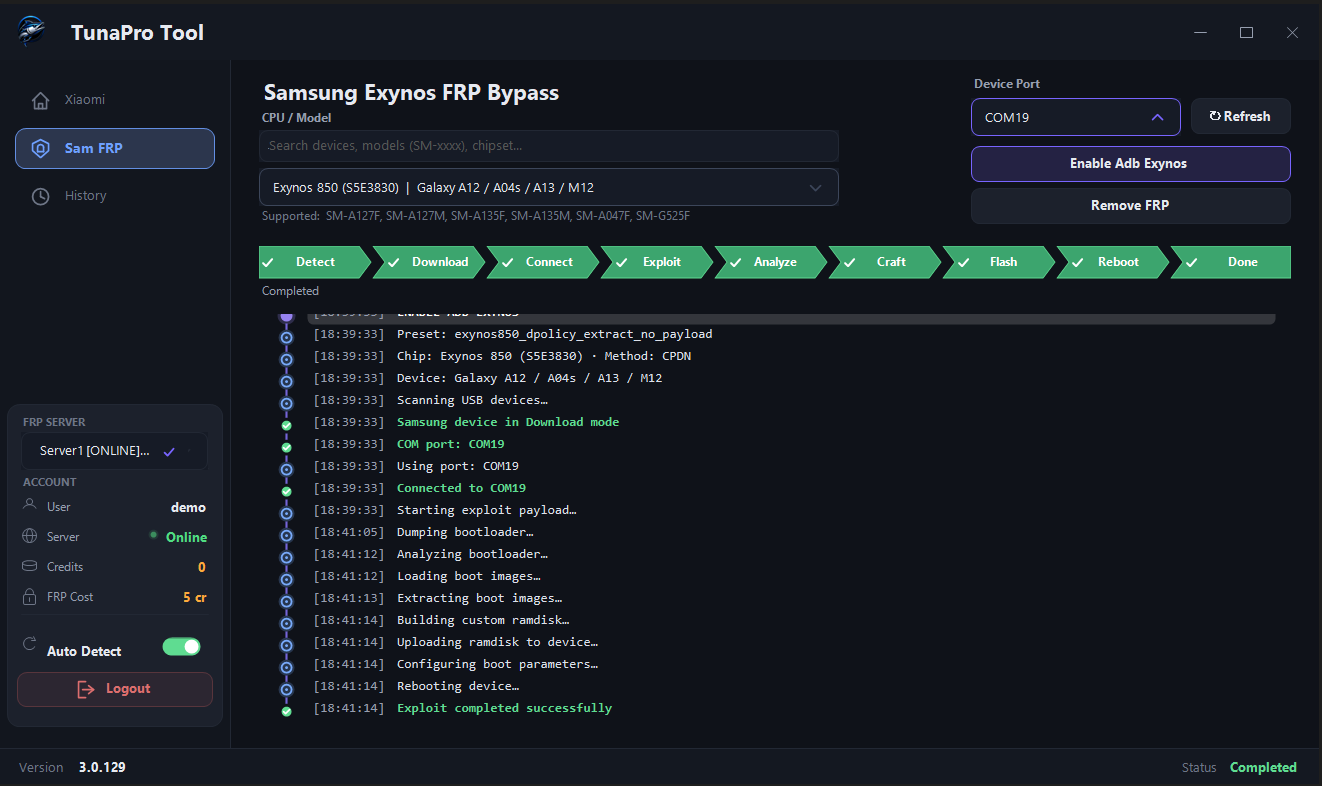Open the FRP Server selection dropdown
Image resolution: width=1322 pixels, height=786 pixels.
click(x=114, y=451)
